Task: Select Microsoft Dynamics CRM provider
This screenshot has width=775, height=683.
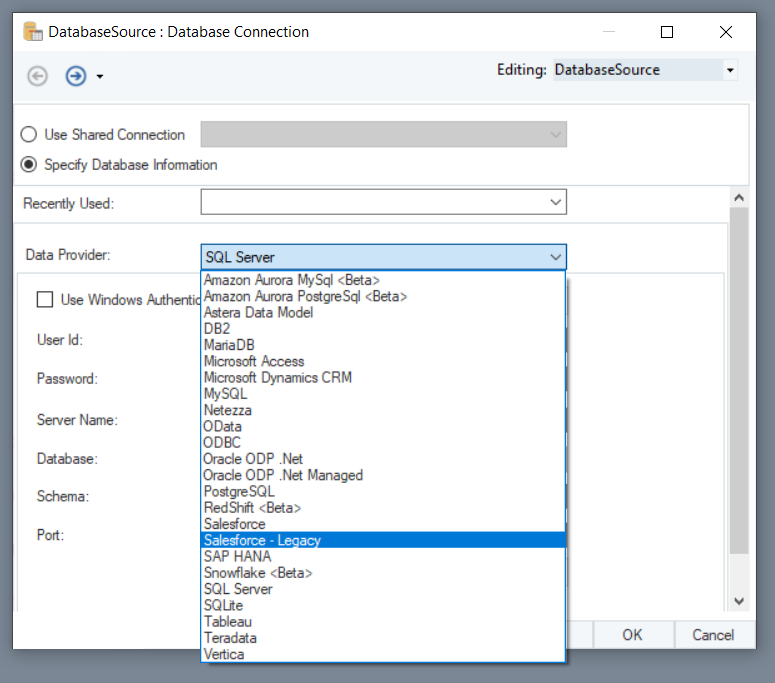Action: click(x=278, y=378)
